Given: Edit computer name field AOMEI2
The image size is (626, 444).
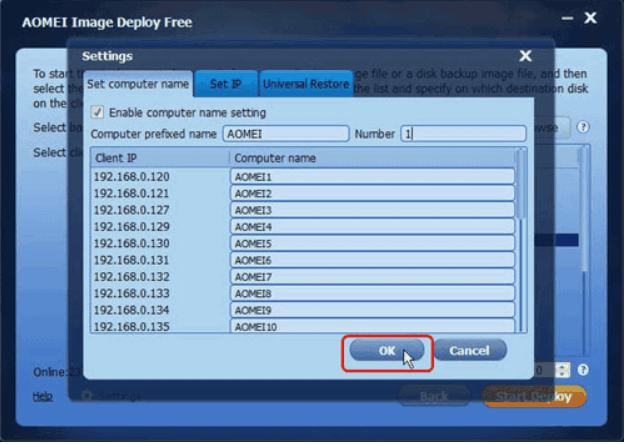Looking at the screenshot, I should (372, 193).
